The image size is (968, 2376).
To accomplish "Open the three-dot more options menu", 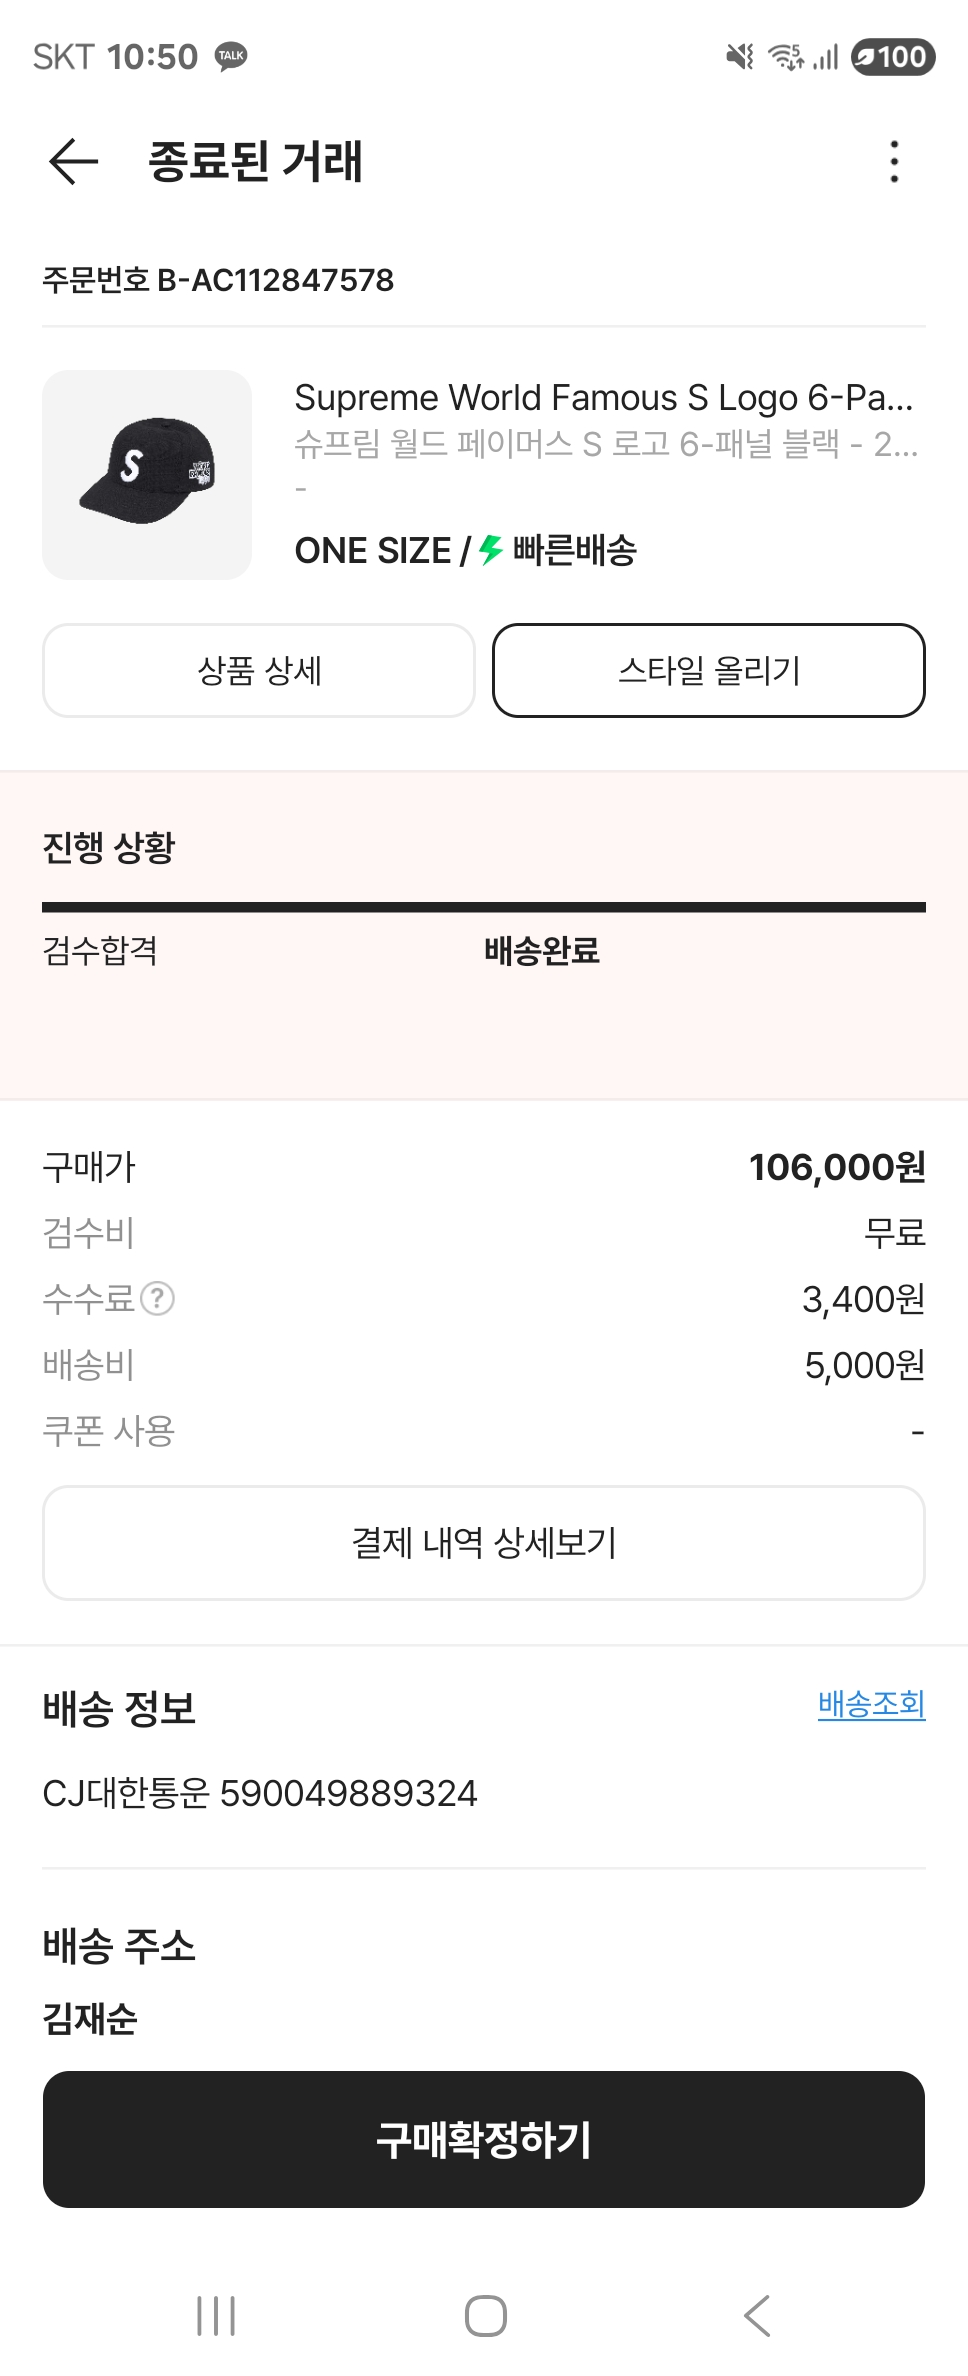I will [894, 162].
